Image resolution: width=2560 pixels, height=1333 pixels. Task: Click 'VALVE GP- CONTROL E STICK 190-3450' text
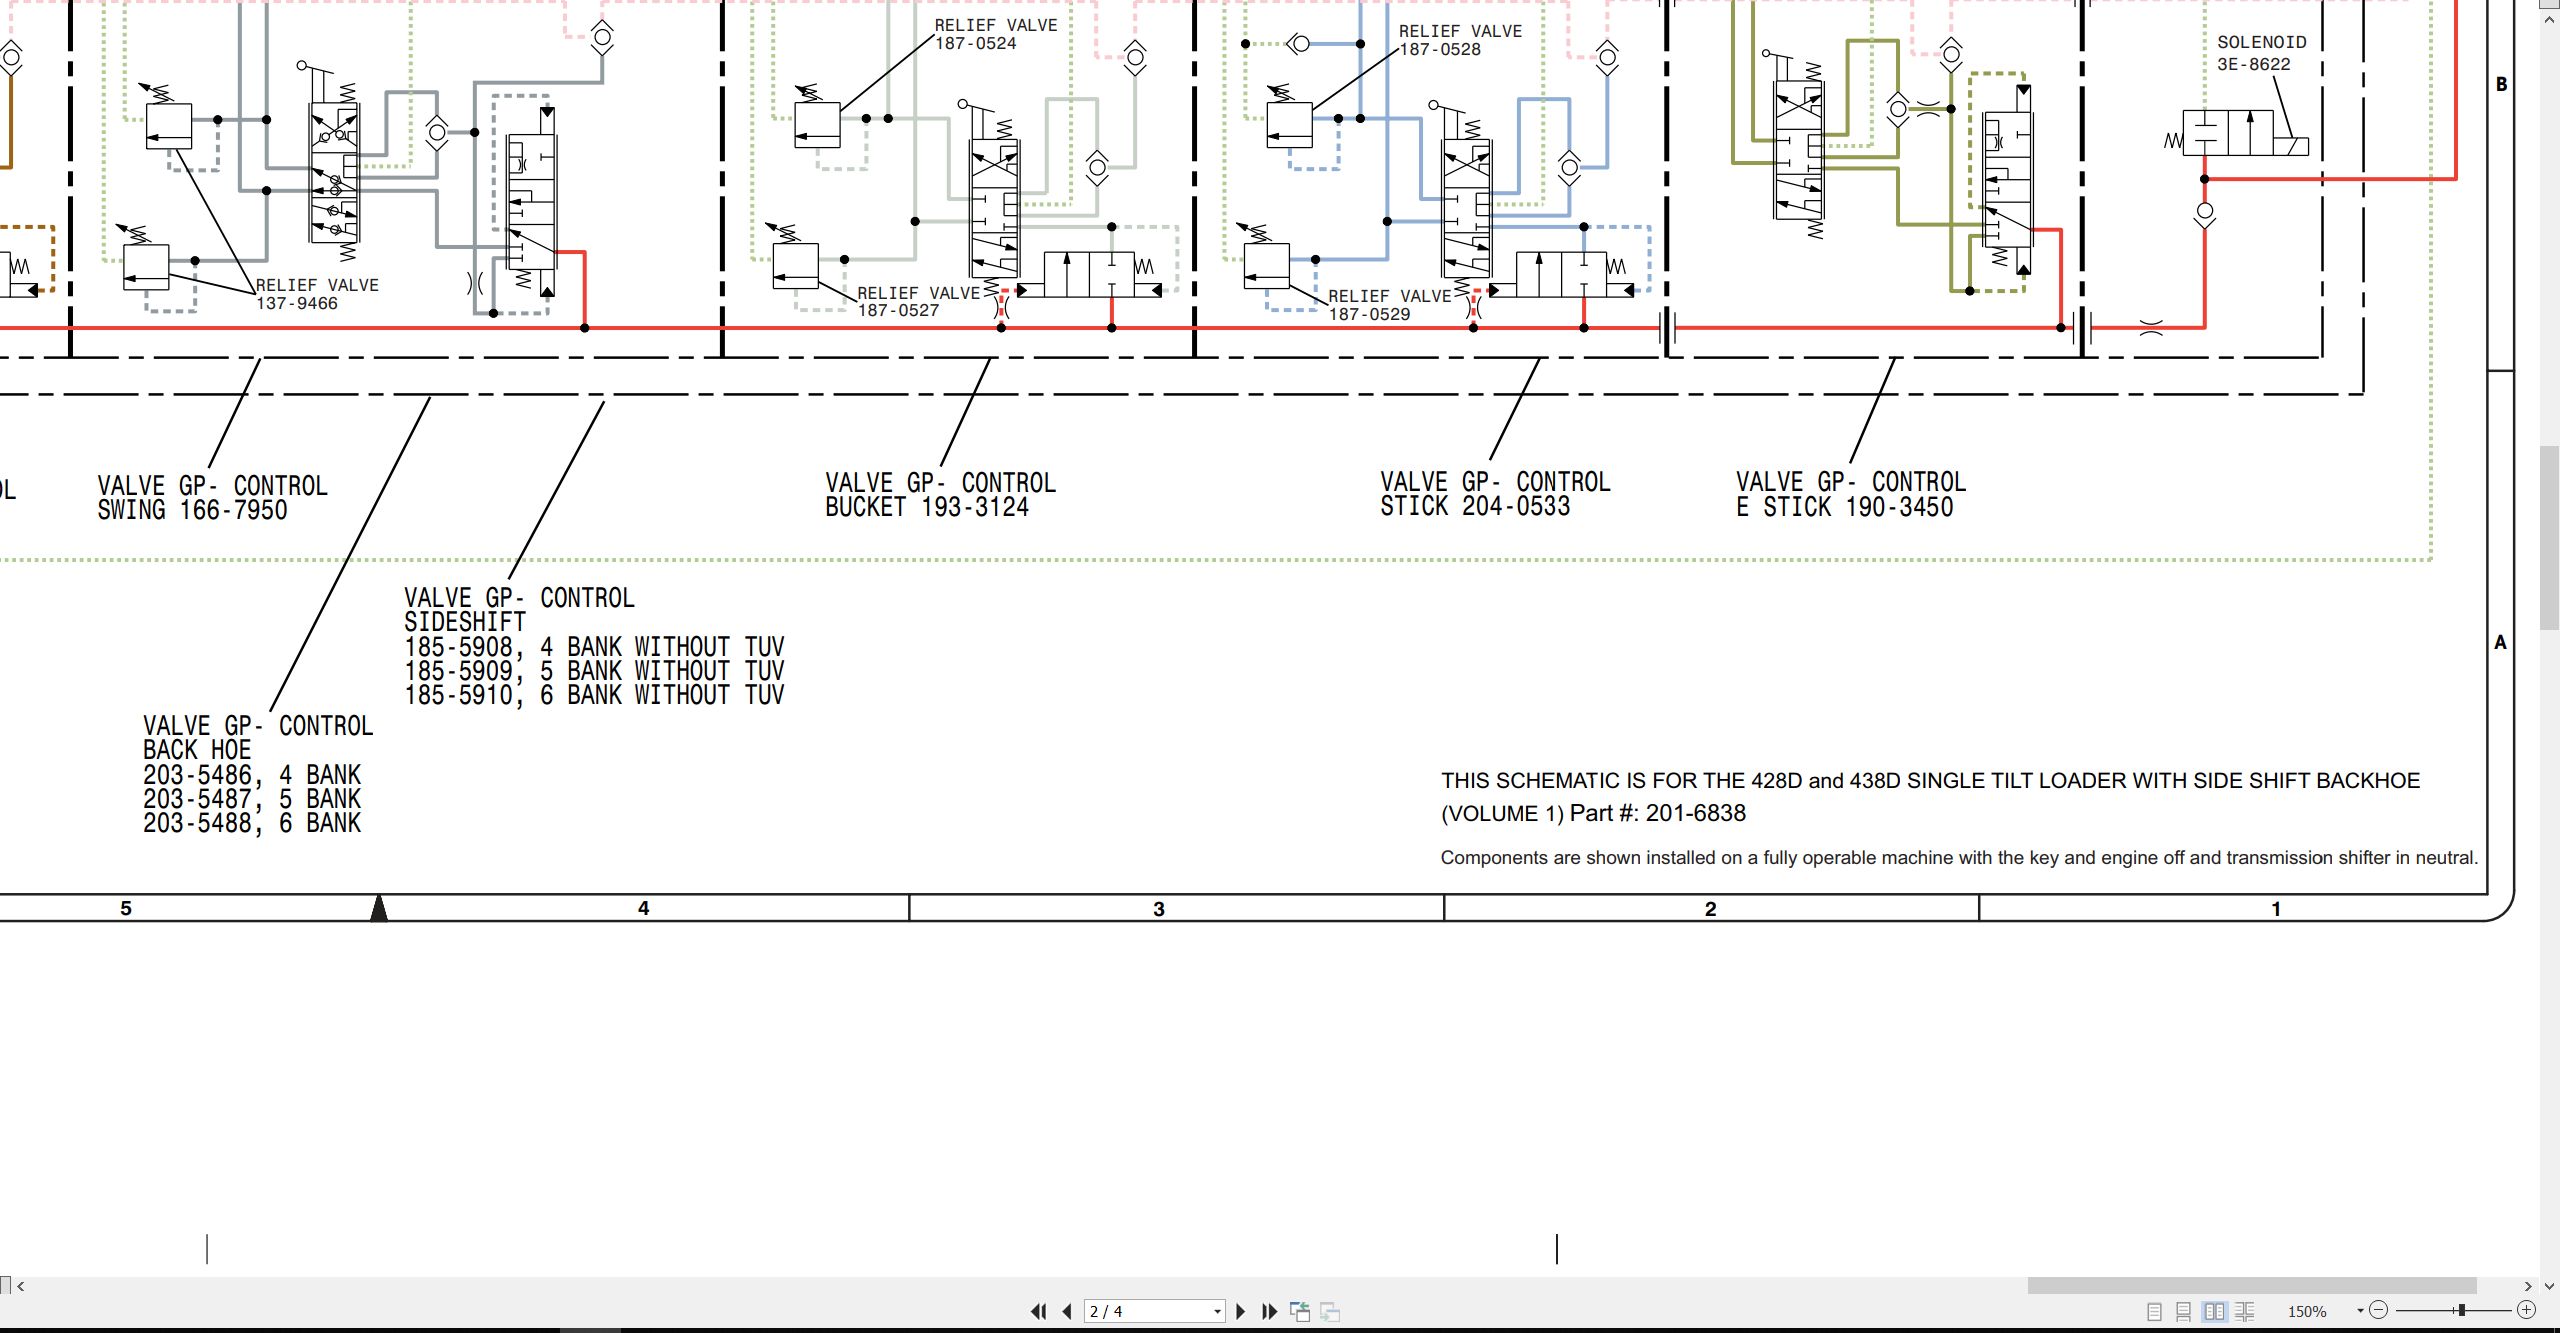click(x=1851, y=494)
